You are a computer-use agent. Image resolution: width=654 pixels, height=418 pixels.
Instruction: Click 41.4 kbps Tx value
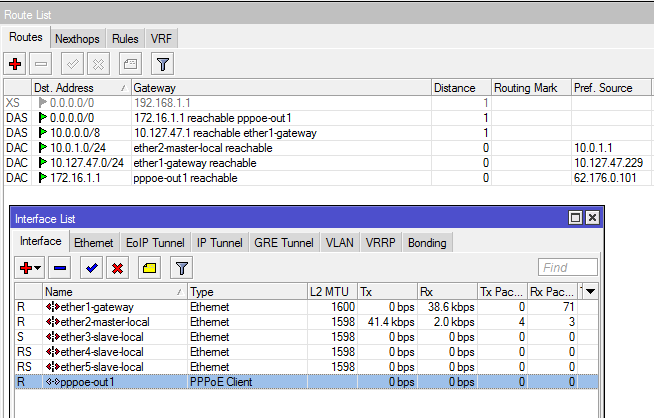391,322
